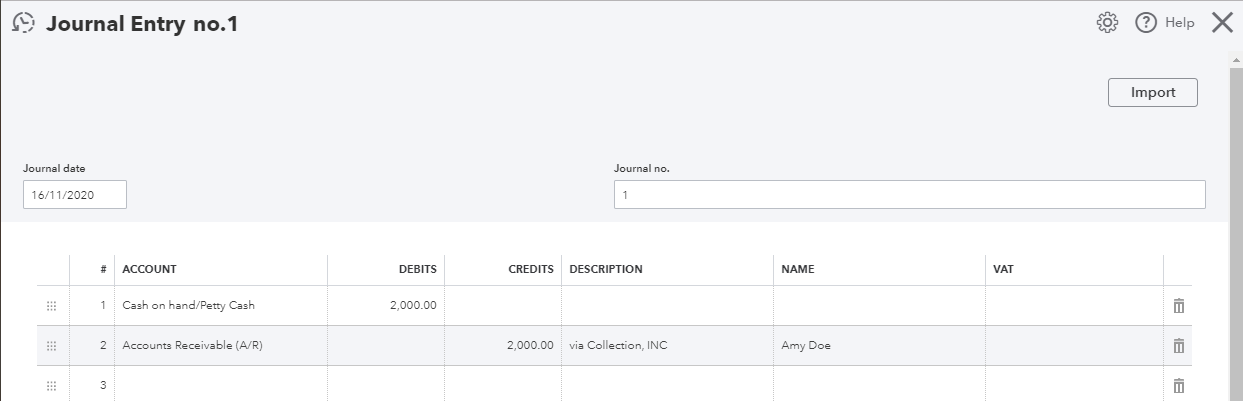Edit the 2,000.00 debit amount in row 1

click(386, 305)
